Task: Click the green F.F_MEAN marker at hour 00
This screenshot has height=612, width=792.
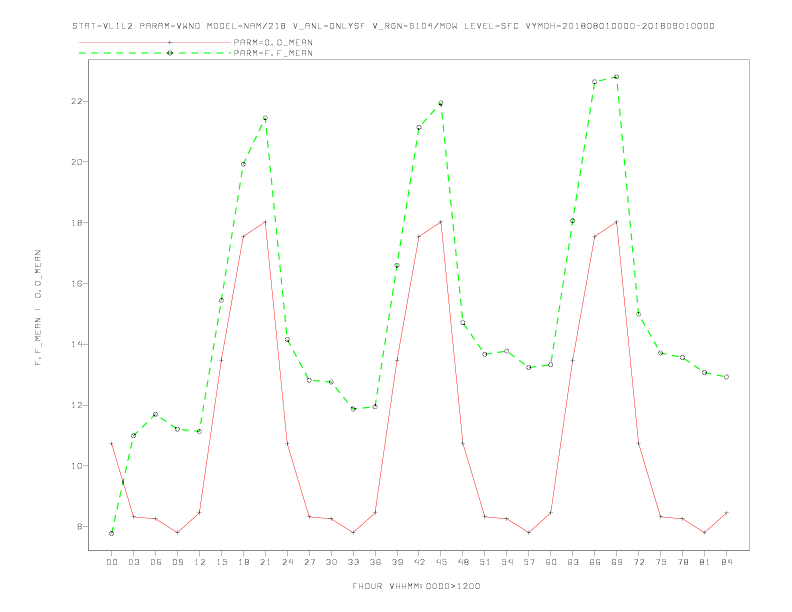Action: (112, 533)
